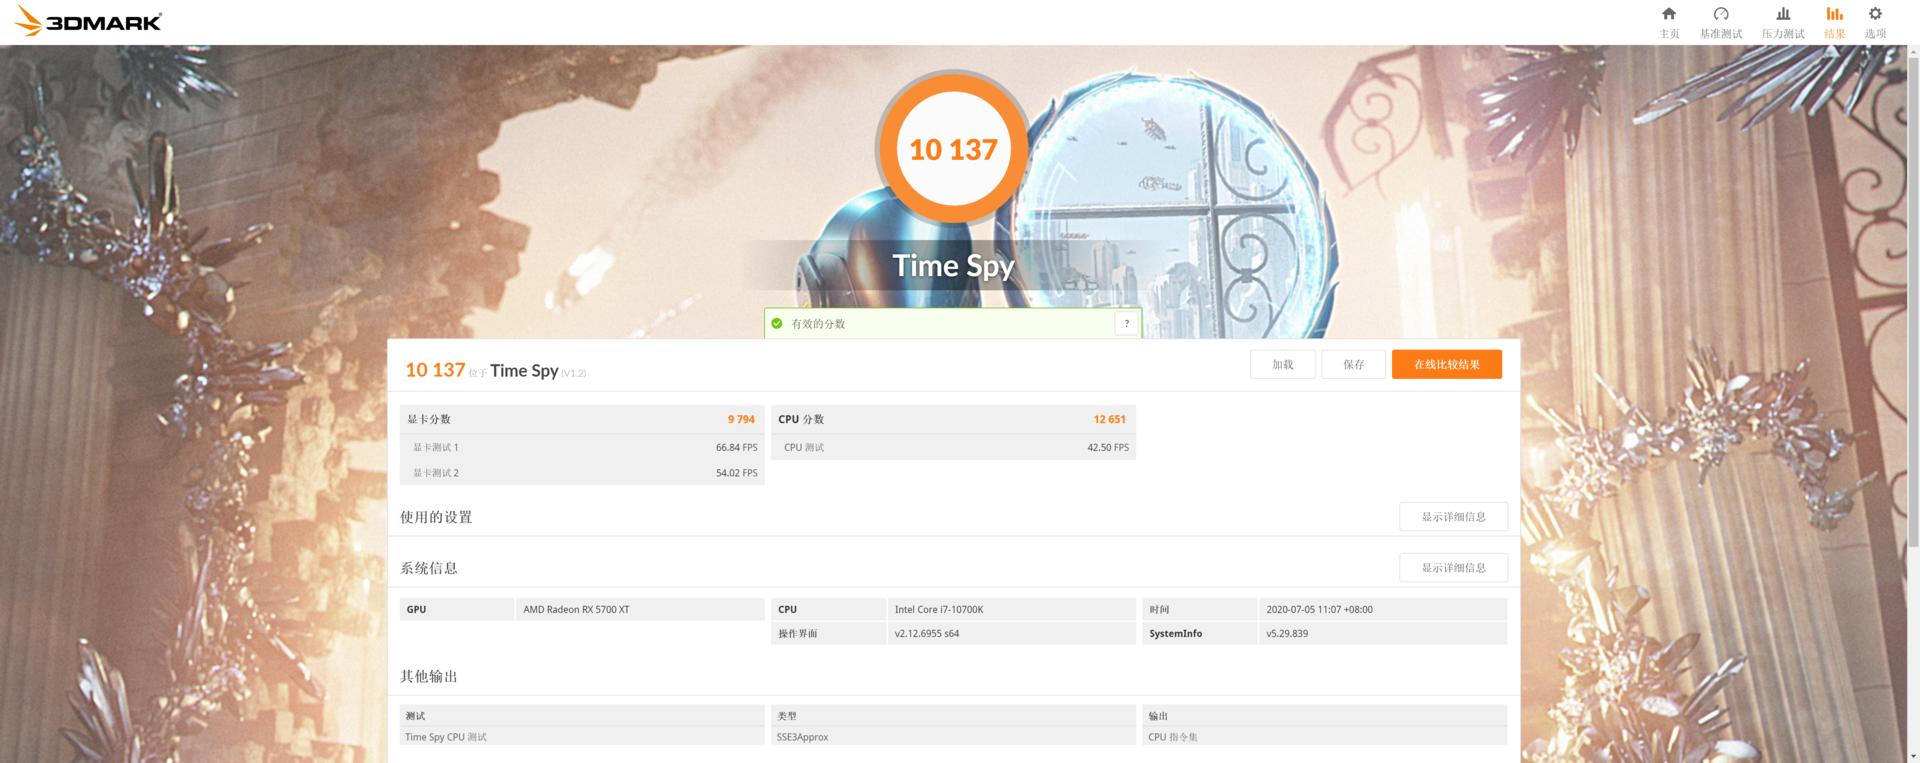Click the 66.84 FPS value

pos(736,448)
